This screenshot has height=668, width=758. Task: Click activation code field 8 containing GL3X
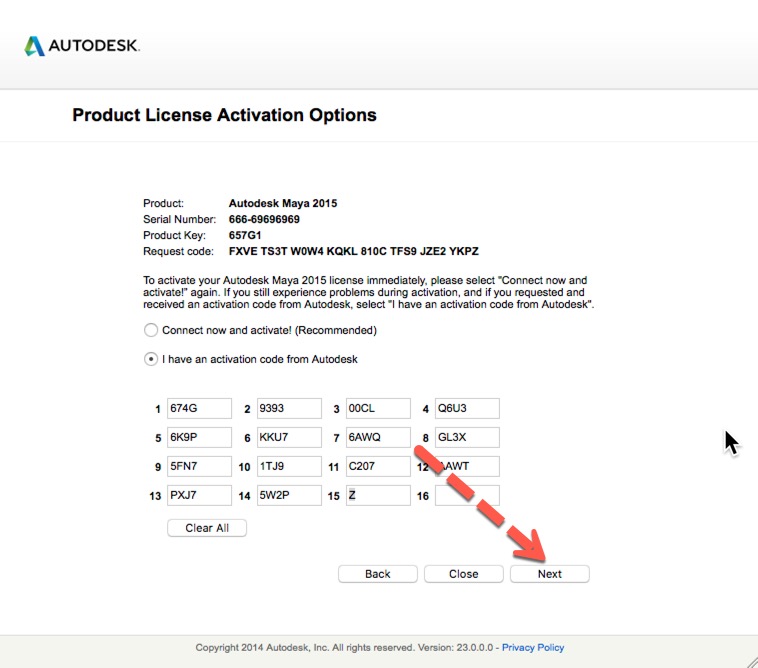[467, 437]
